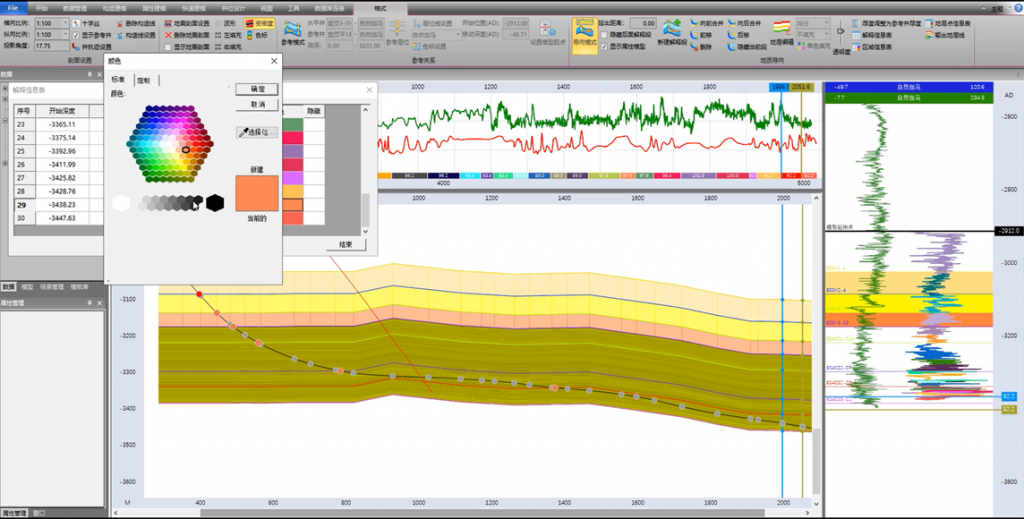
Task: Toggle 隐藏后置解释段 checkbox
Action: coord(604,35)
